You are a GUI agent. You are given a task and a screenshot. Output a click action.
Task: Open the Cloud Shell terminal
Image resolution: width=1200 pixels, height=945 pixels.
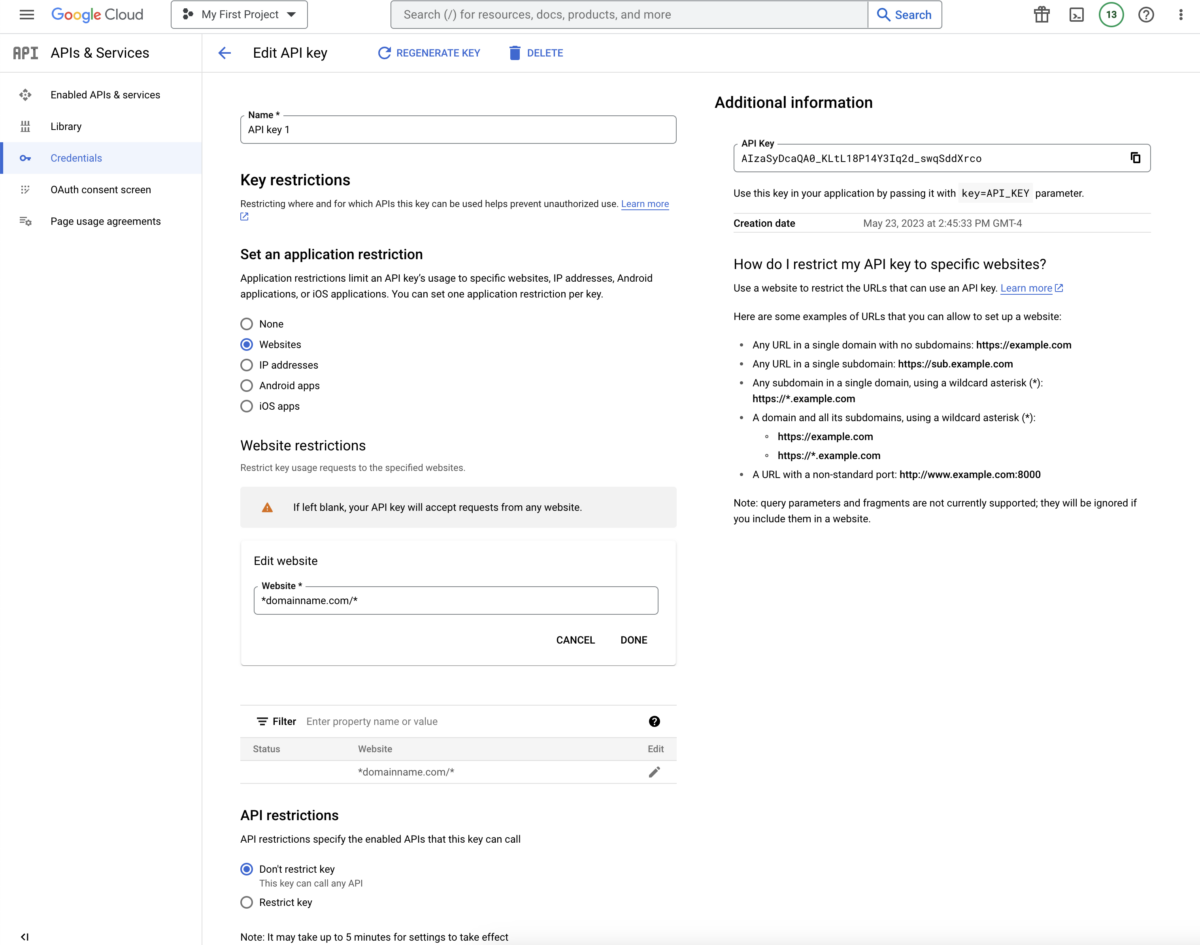click(x=1076, y=14)
